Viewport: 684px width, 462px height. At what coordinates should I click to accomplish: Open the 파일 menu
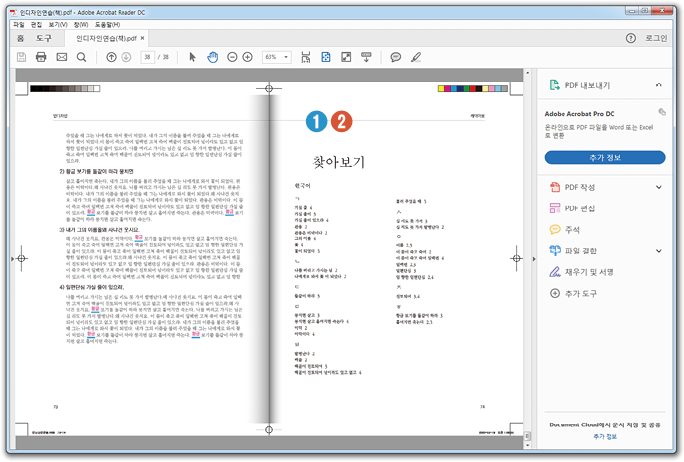pyautogui.click(x=19, y=24)
